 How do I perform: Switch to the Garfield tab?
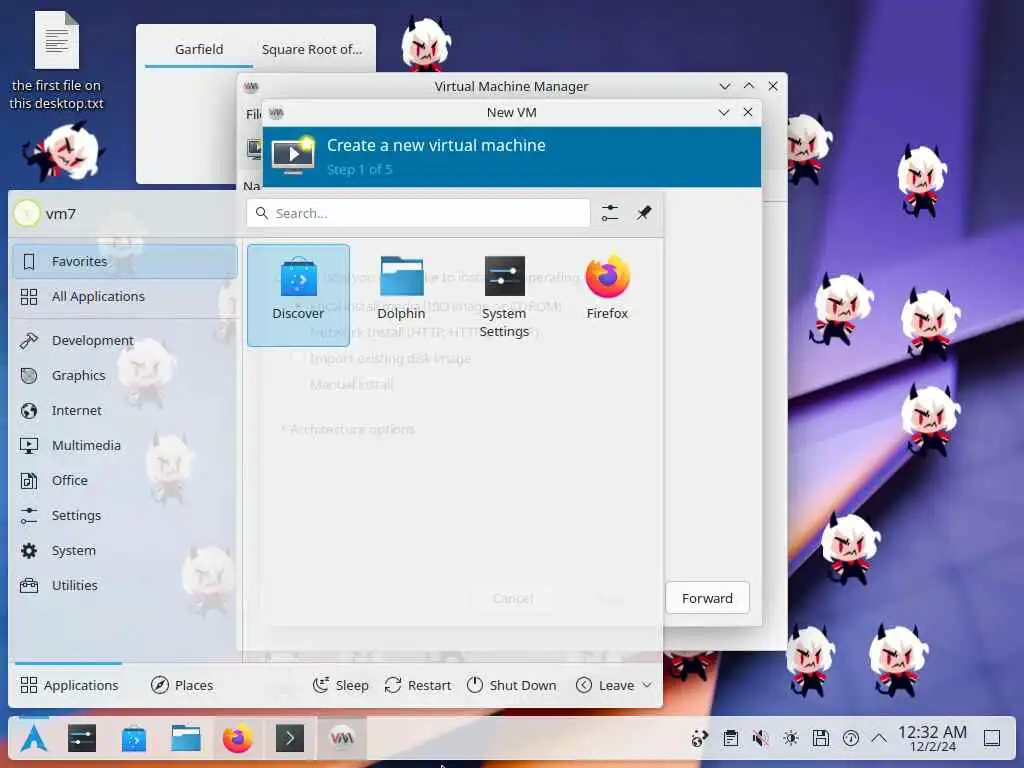[x=199, y=50]
